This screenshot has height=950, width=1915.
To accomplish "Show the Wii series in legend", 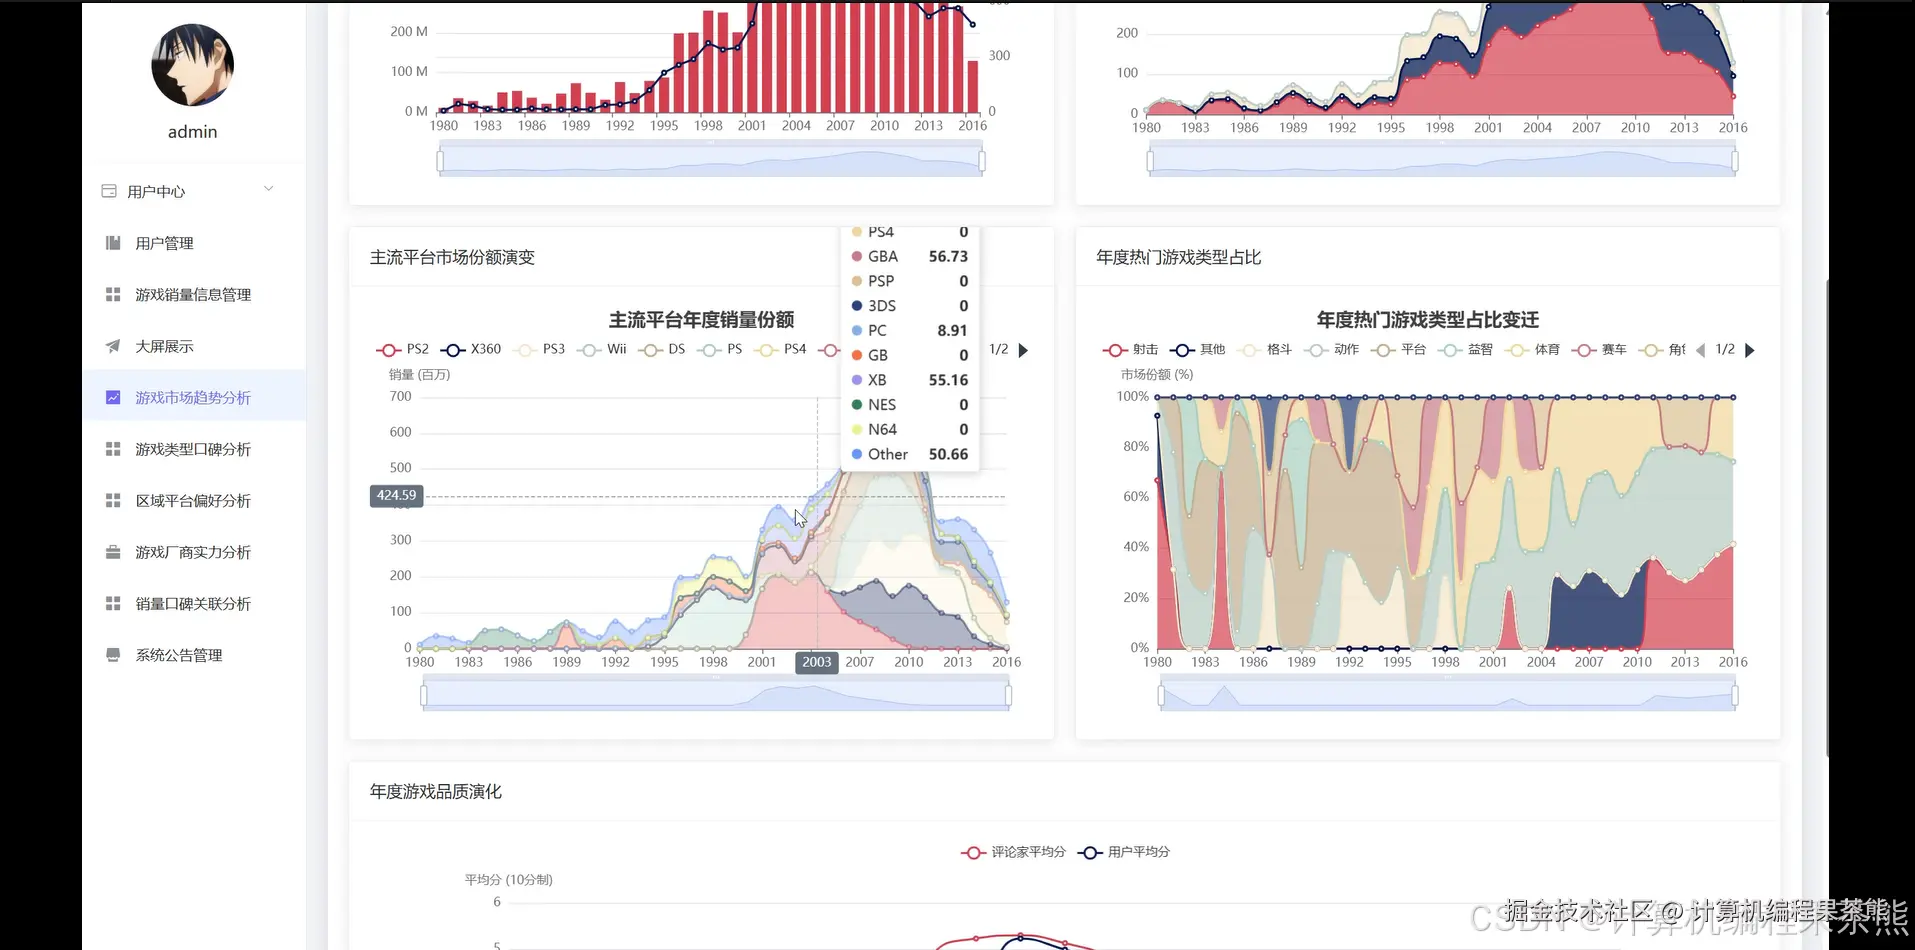I will pyautogui.click(x=602, y=349).
